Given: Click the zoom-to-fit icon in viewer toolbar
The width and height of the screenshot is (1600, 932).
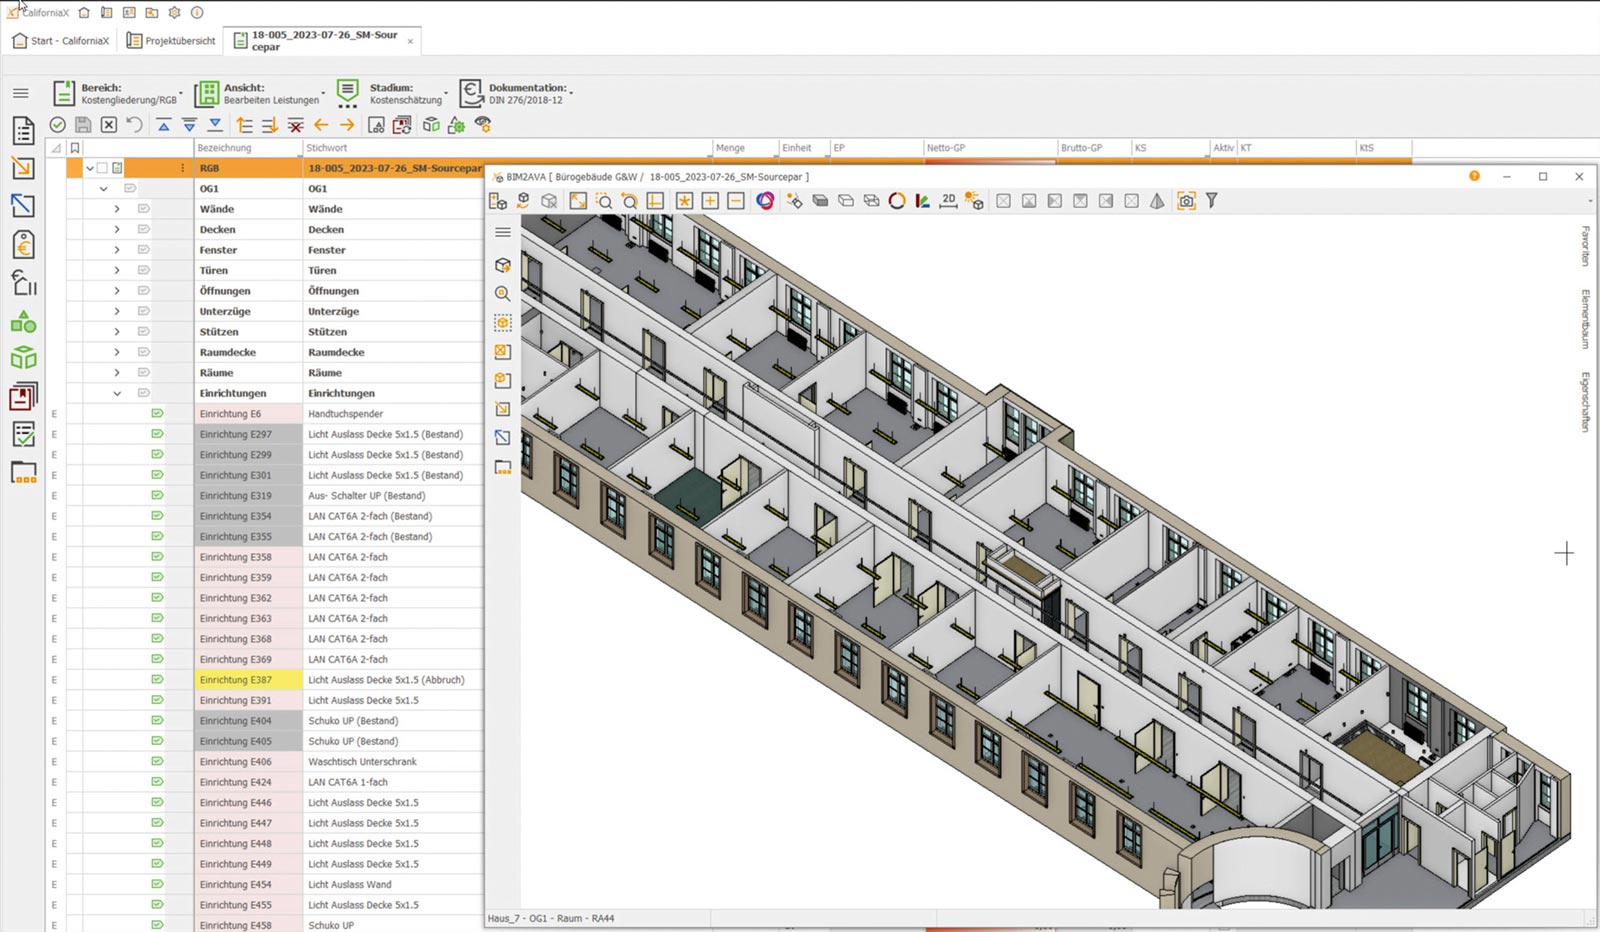Looking at the screenshot, I should coord(578,201).
